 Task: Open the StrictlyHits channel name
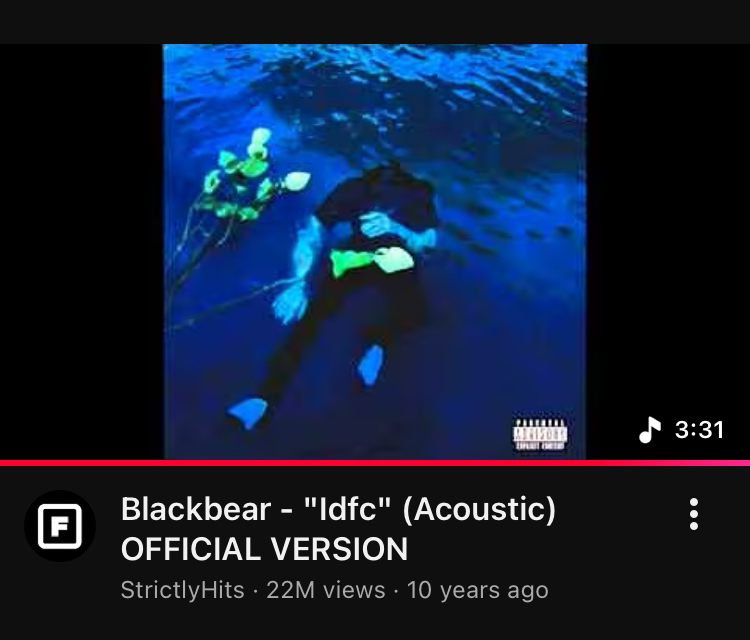click(183, 590)
